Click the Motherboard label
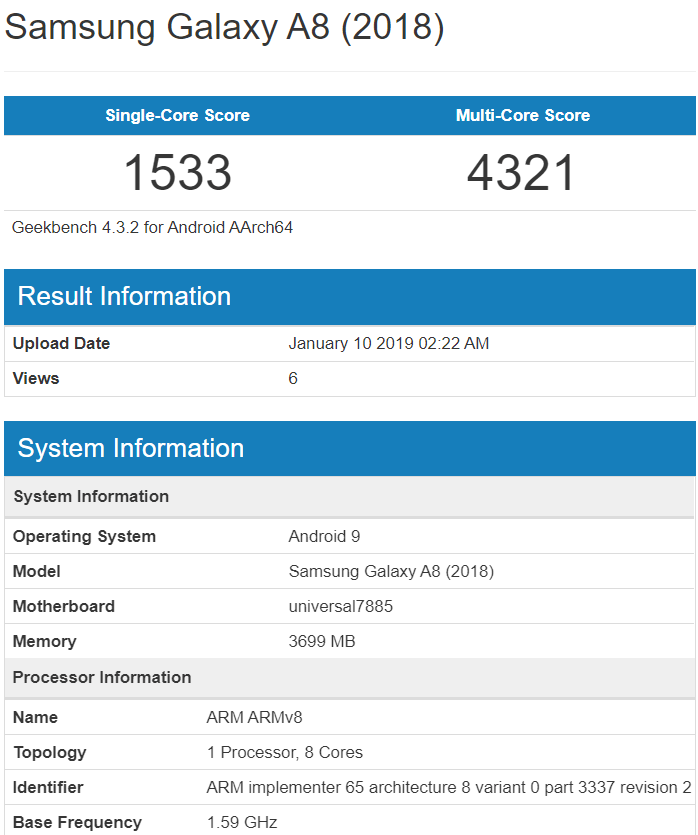The width and height of the screenshot is (698, 835). 63,607
